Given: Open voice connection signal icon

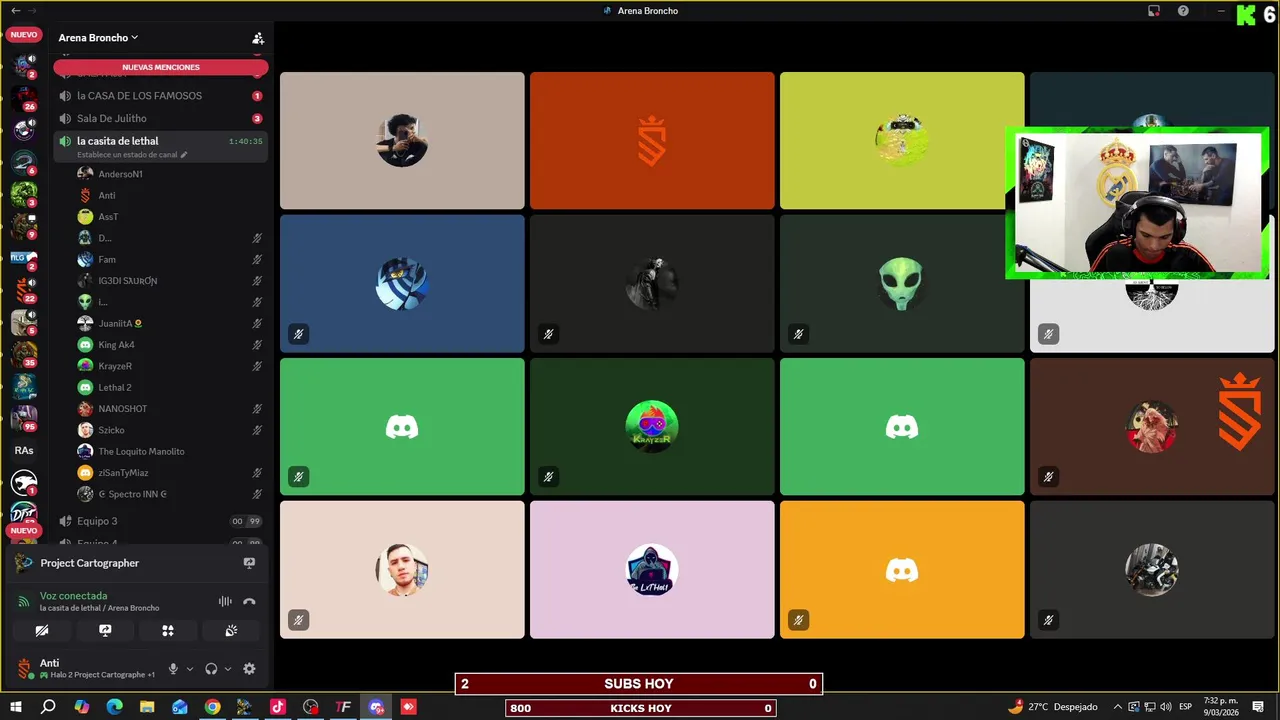Looking at the screenshot, I should tap(24, 602).
